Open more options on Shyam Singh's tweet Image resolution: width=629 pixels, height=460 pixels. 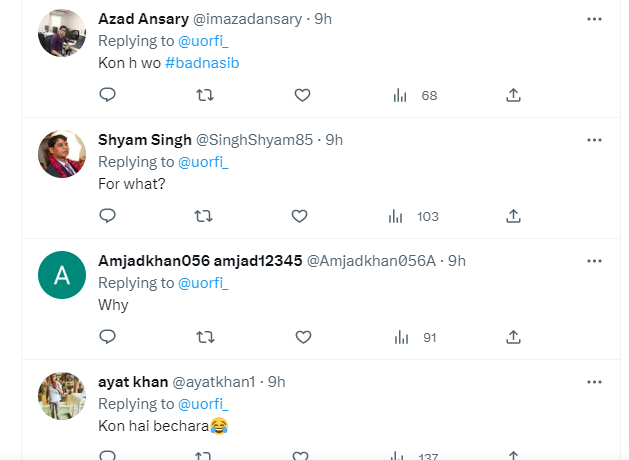595,139
